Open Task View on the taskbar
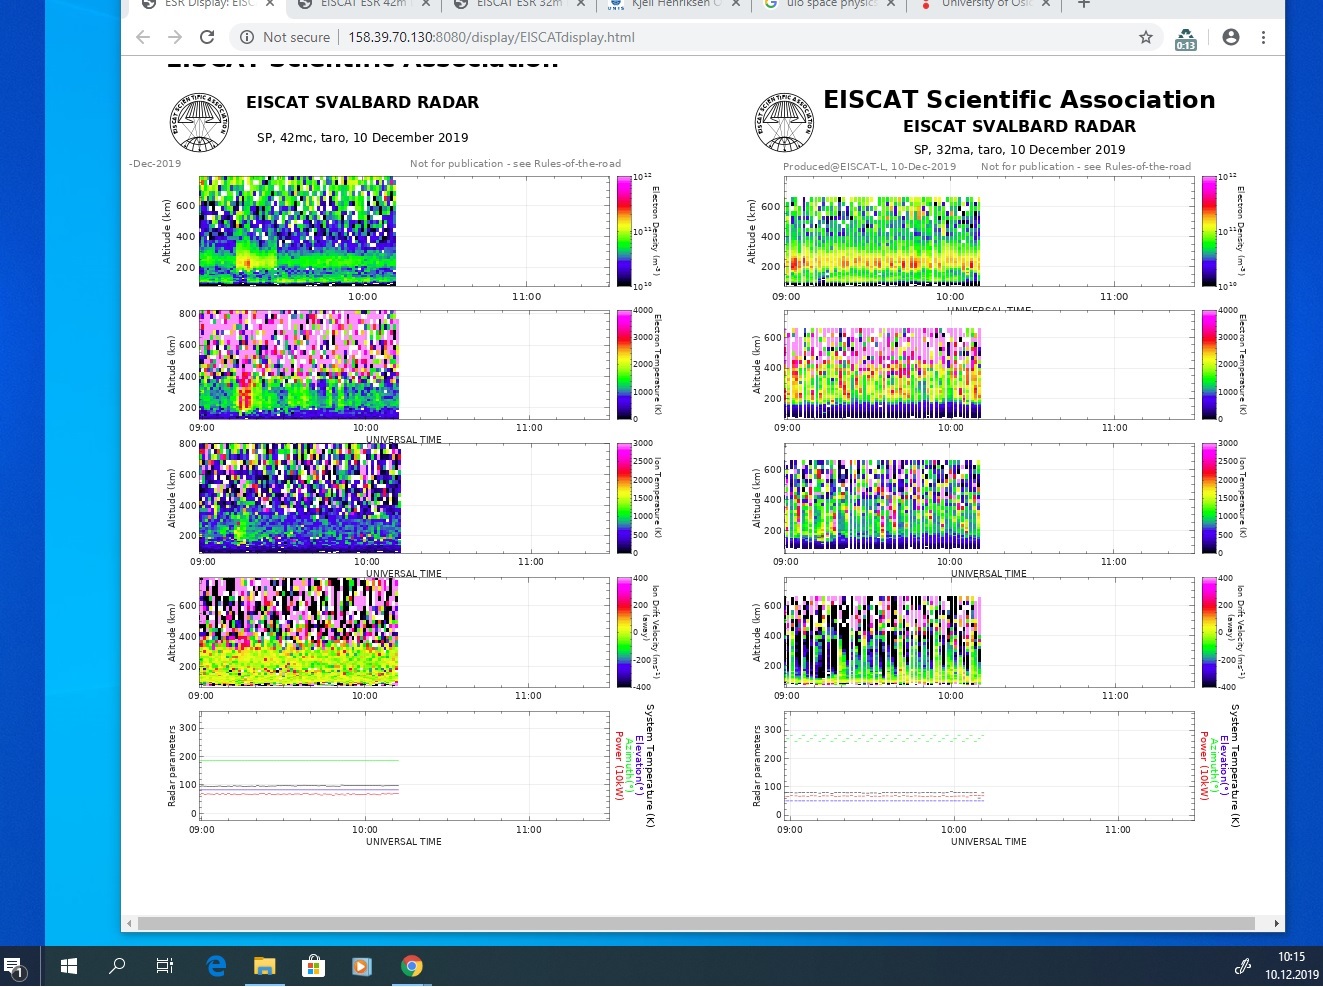Image resolution: width=1323 pixels, height=987 pixels. coord(165,965)
